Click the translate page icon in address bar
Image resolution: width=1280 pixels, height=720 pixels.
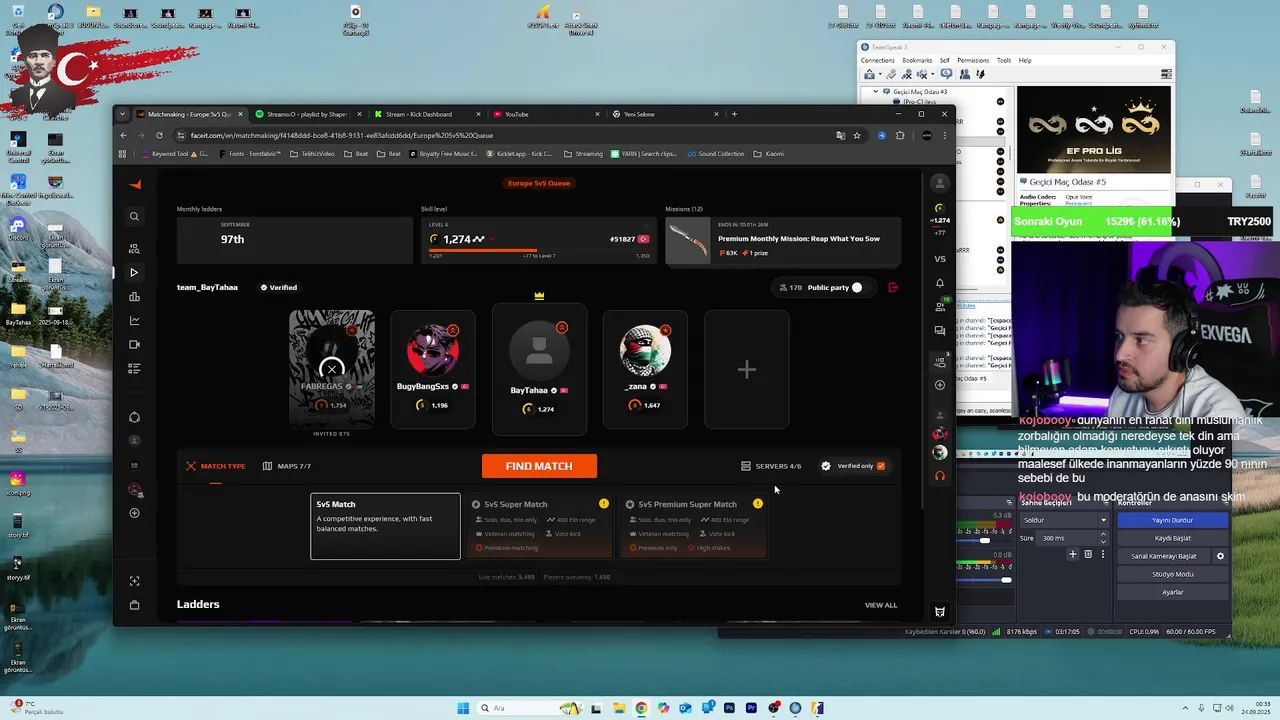click(x=840, y=135)
